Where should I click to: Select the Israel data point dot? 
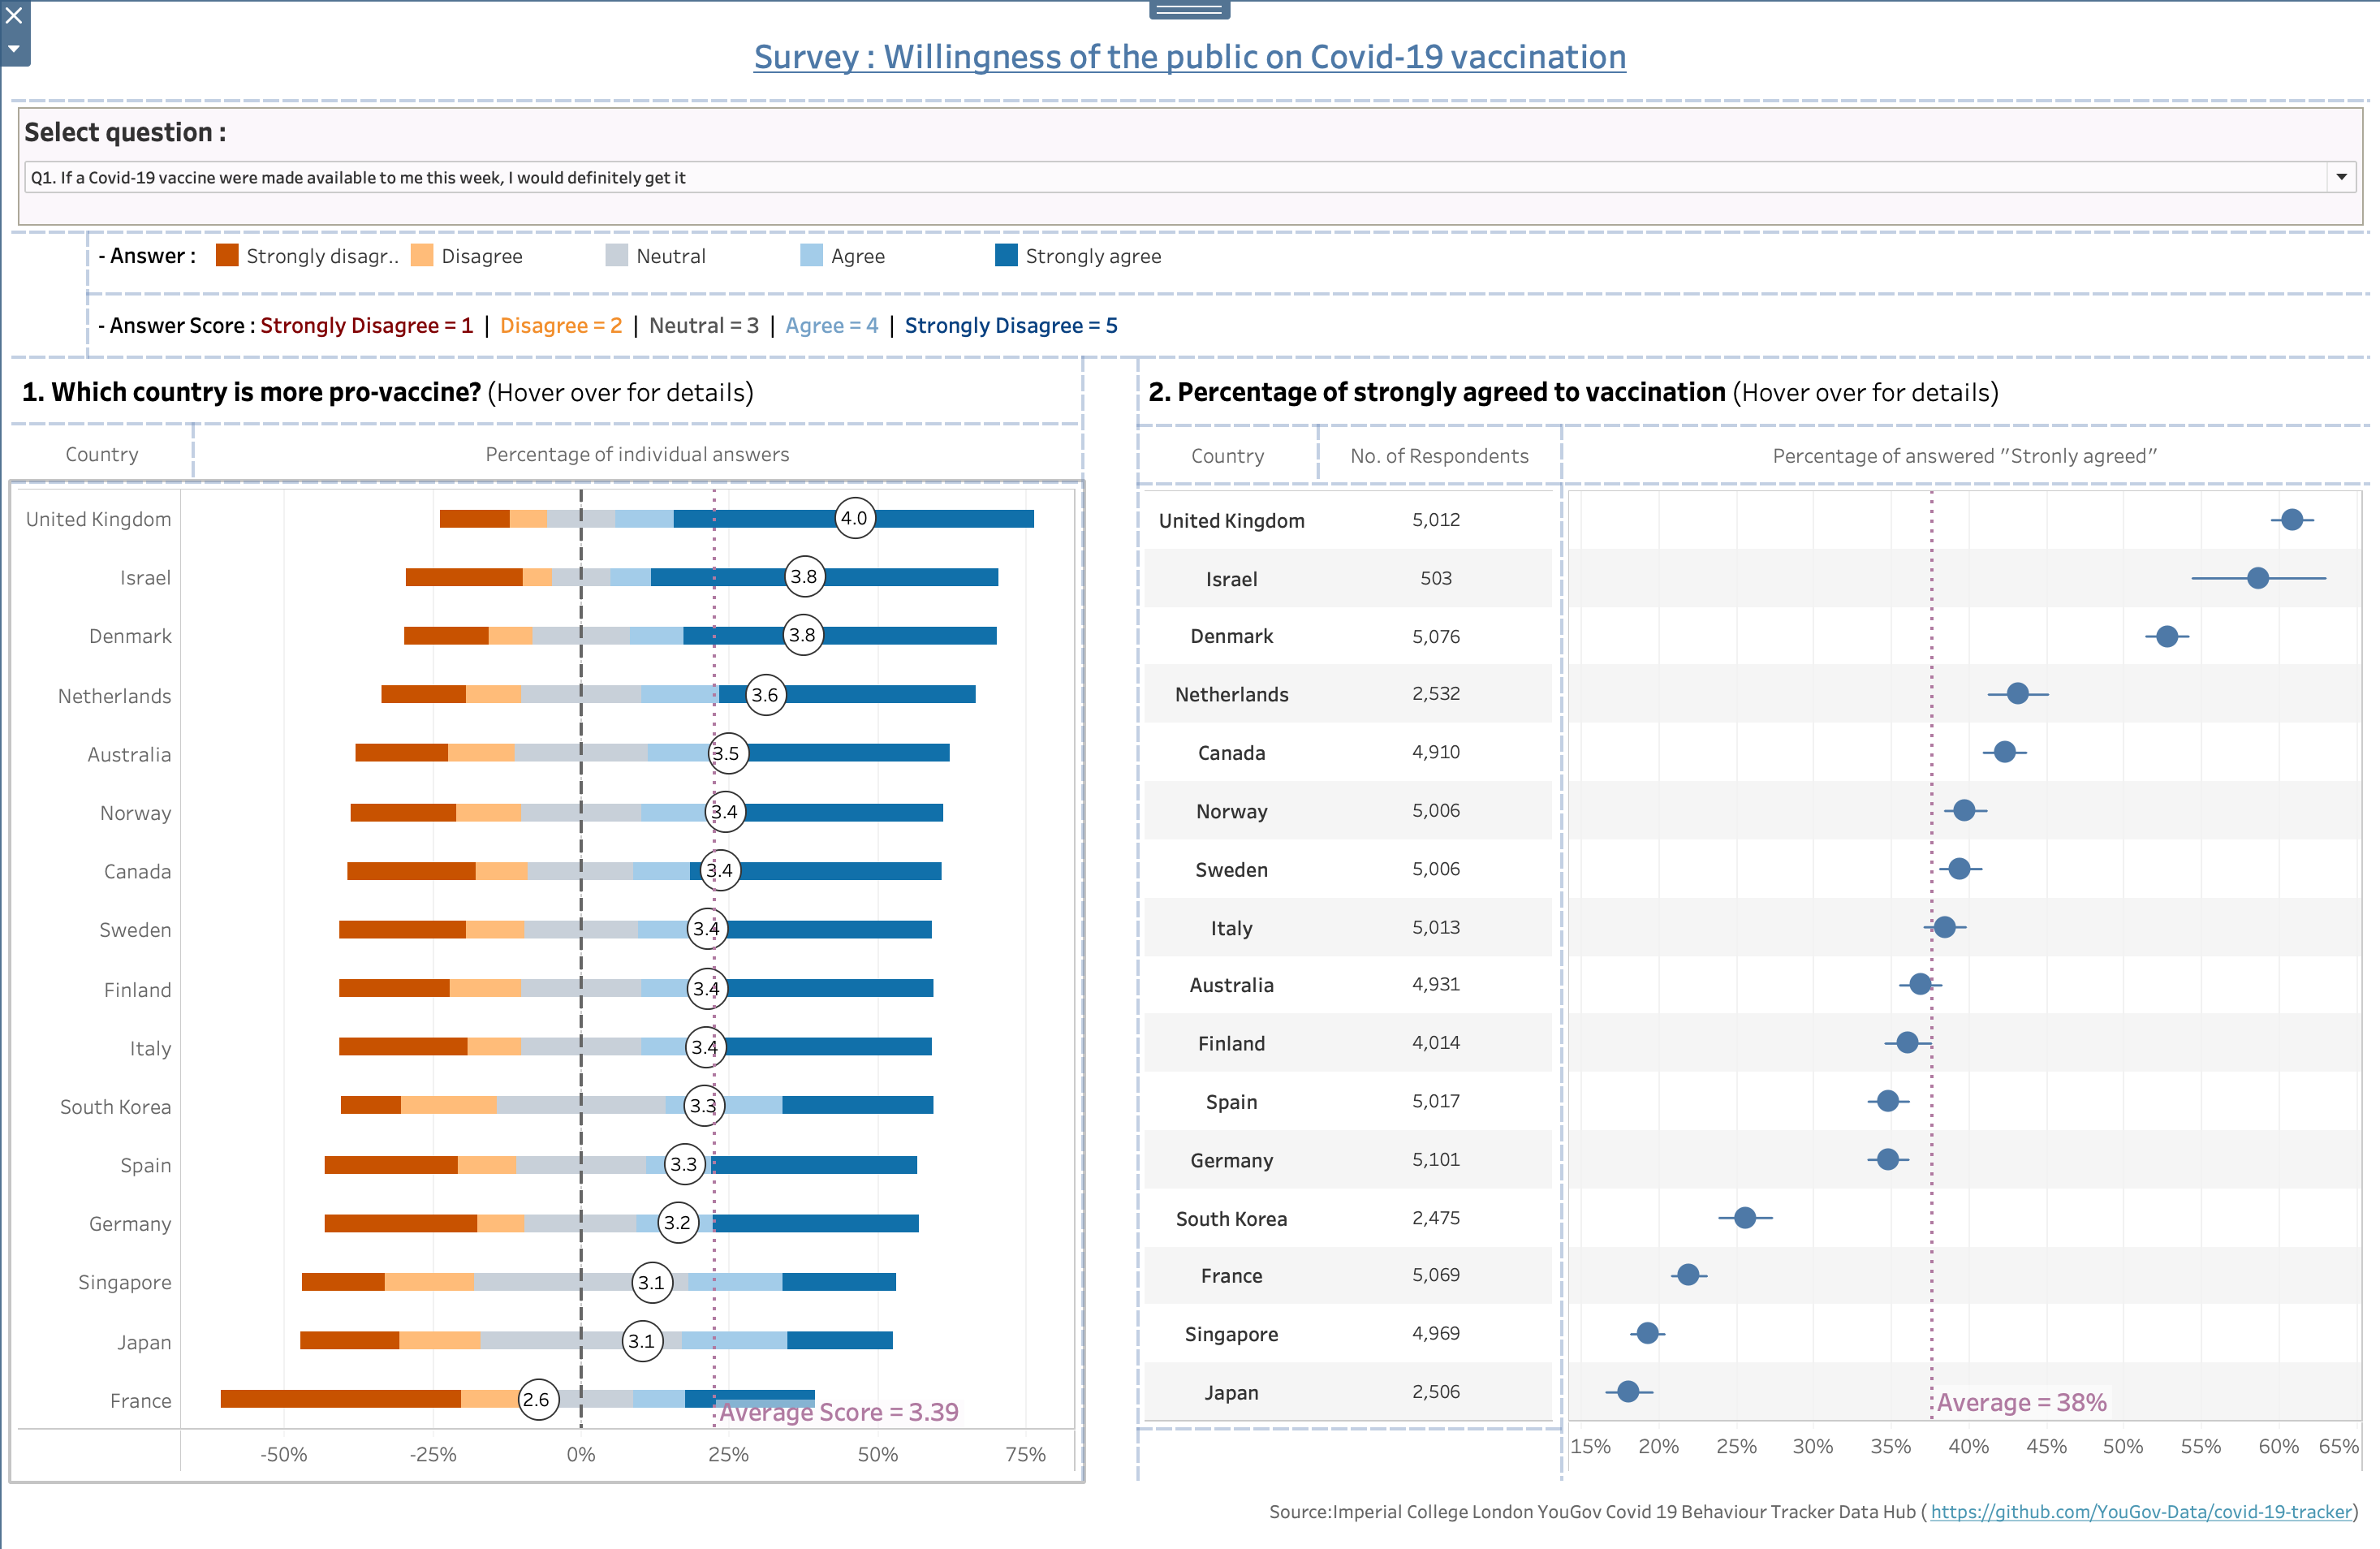pyautogui.click(x=2257, y=578)
